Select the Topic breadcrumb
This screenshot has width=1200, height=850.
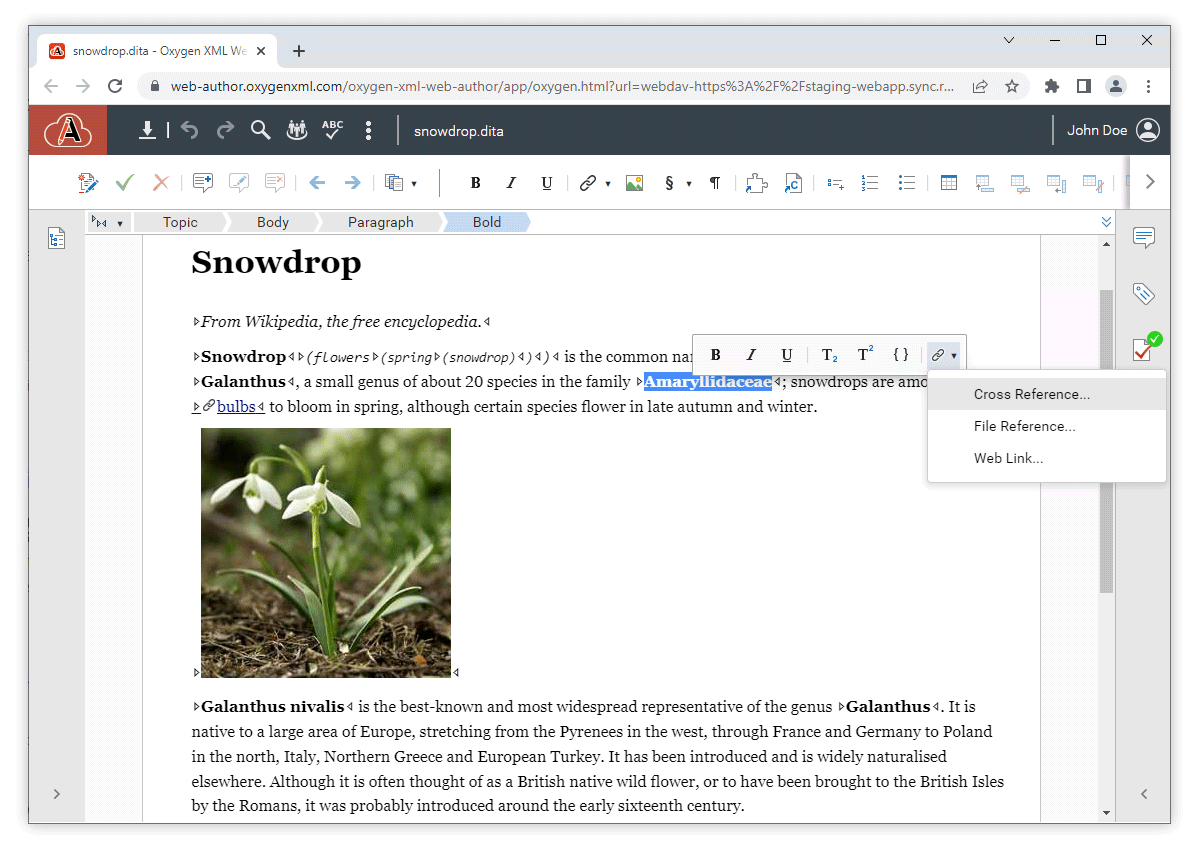pos(180,222)
